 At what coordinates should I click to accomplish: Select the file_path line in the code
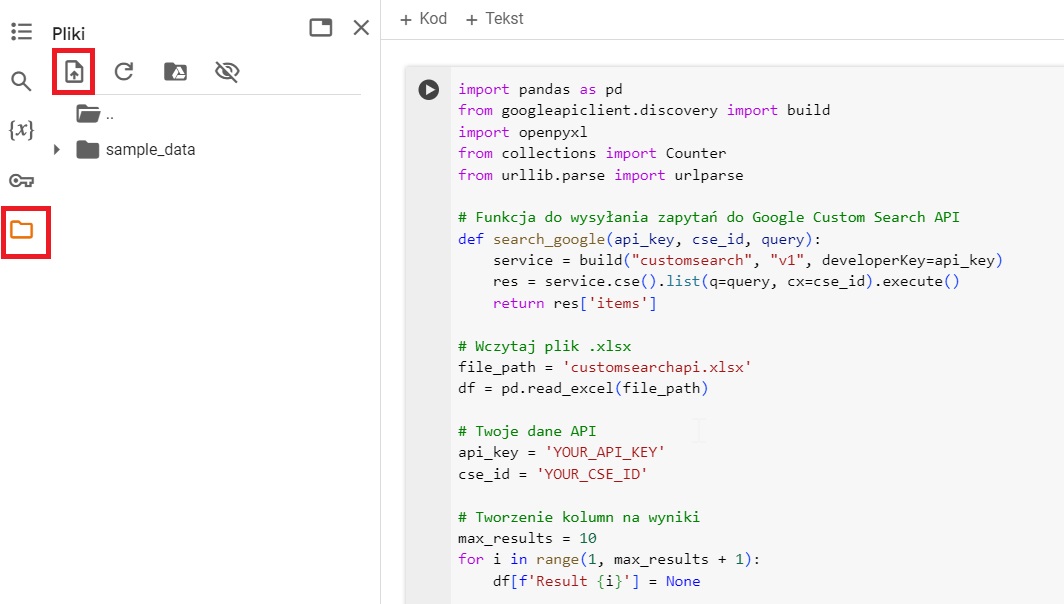coord(610,367)
